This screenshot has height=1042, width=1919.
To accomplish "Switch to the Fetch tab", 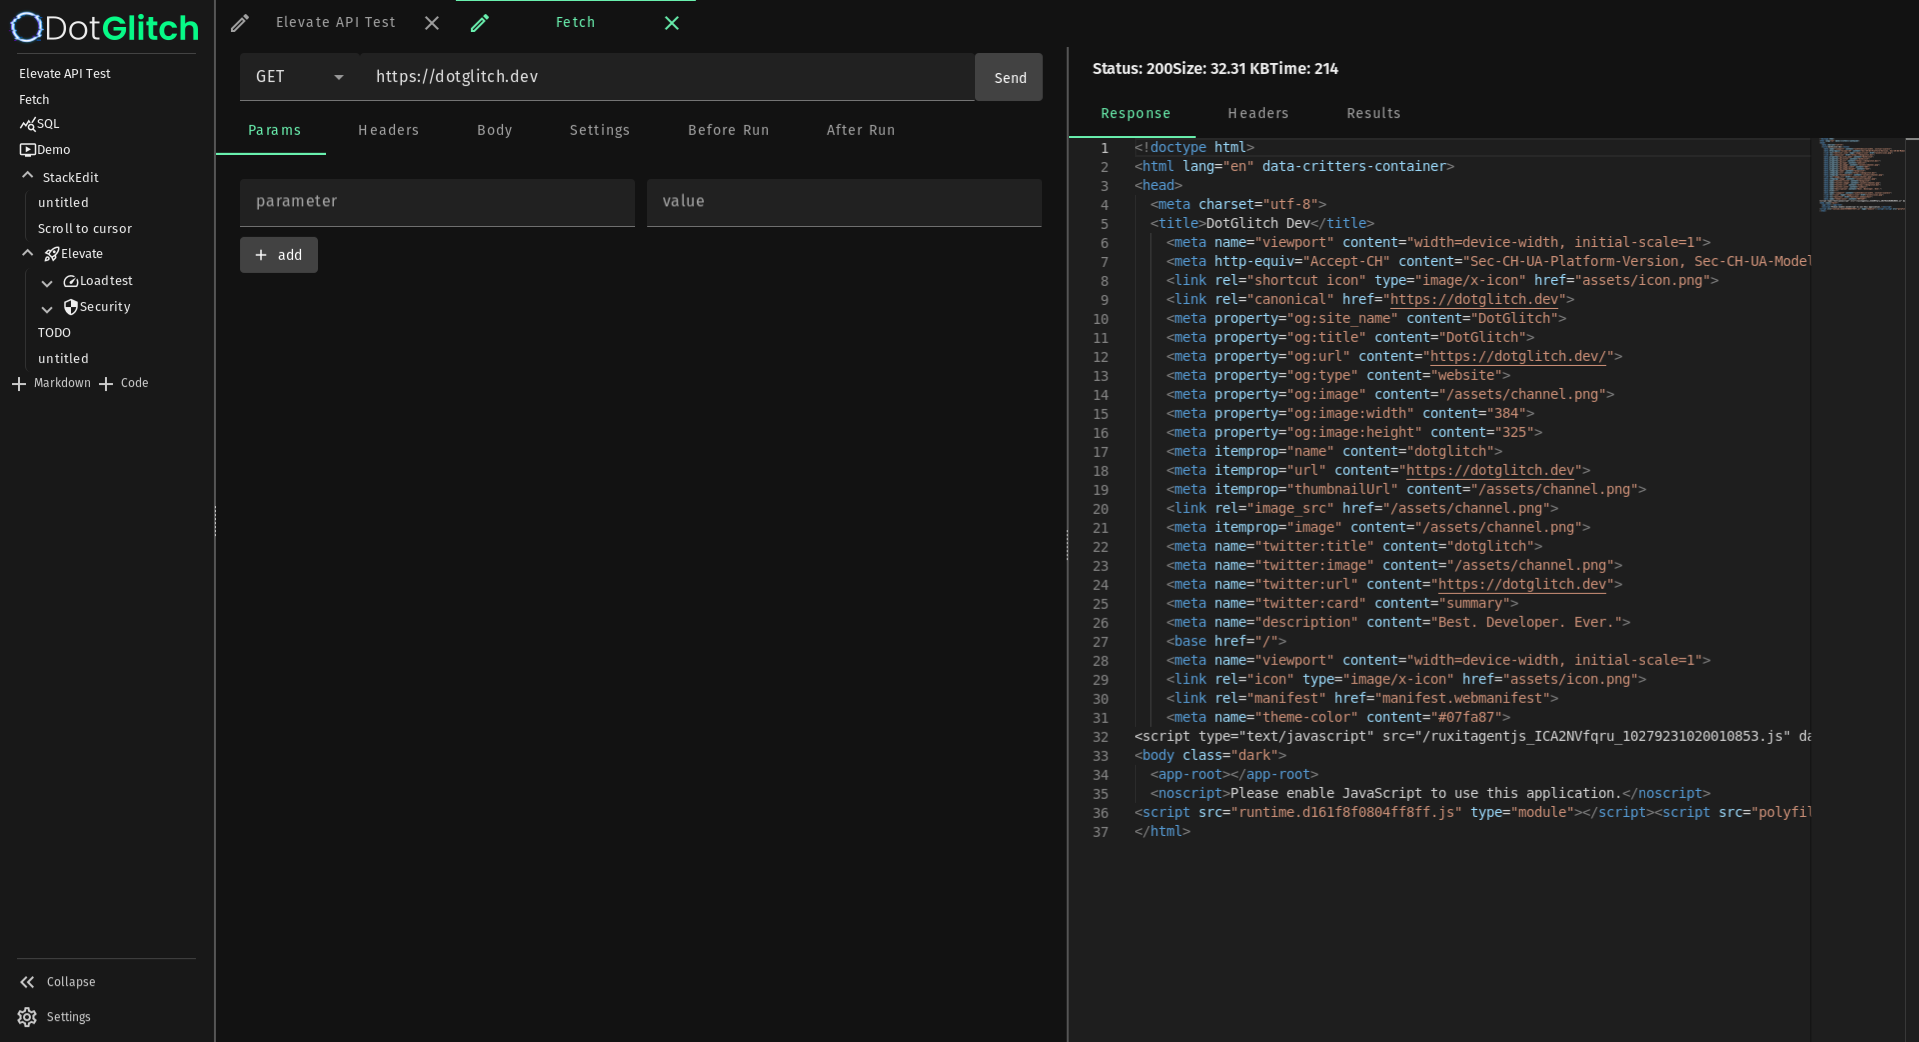I will pos(575,22).
